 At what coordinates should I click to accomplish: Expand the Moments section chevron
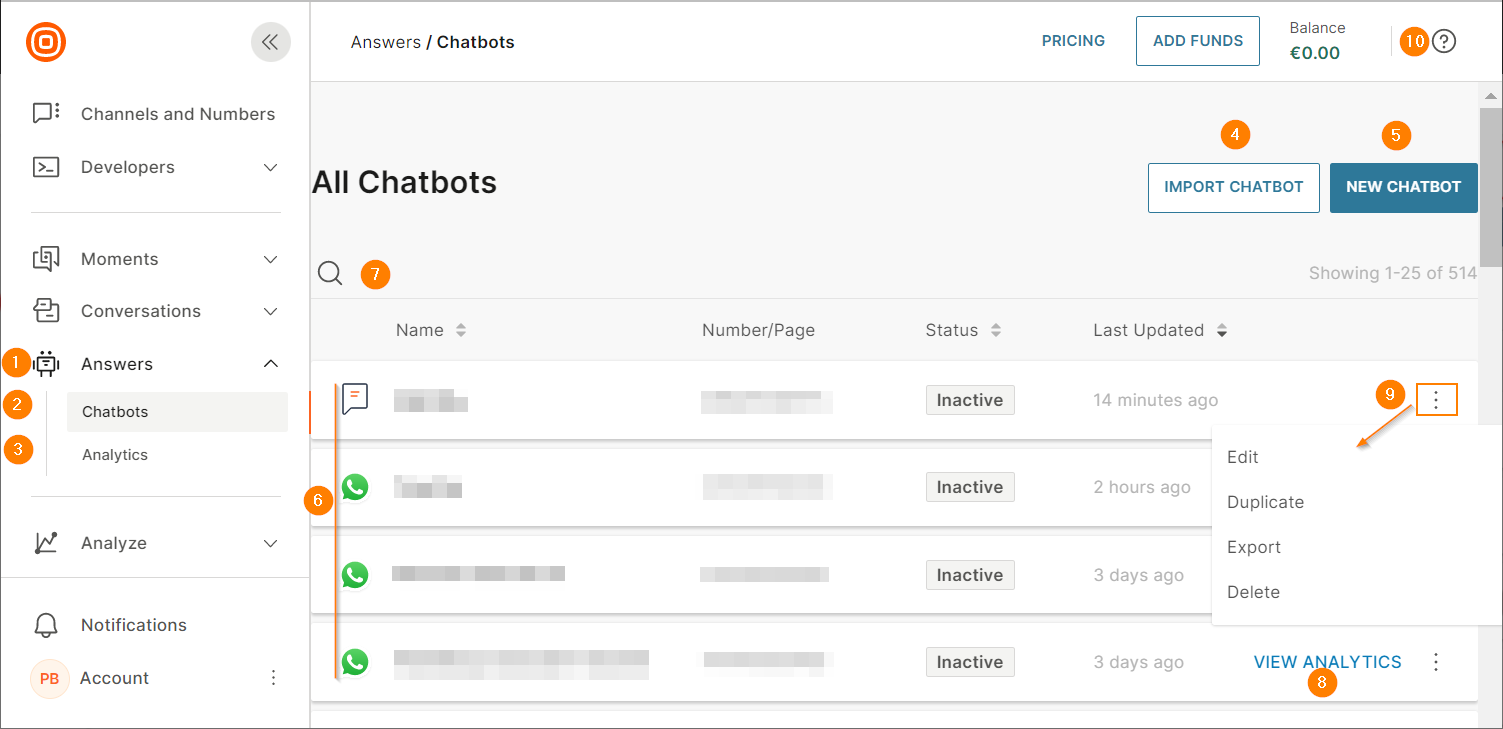[x=270, y=259]
